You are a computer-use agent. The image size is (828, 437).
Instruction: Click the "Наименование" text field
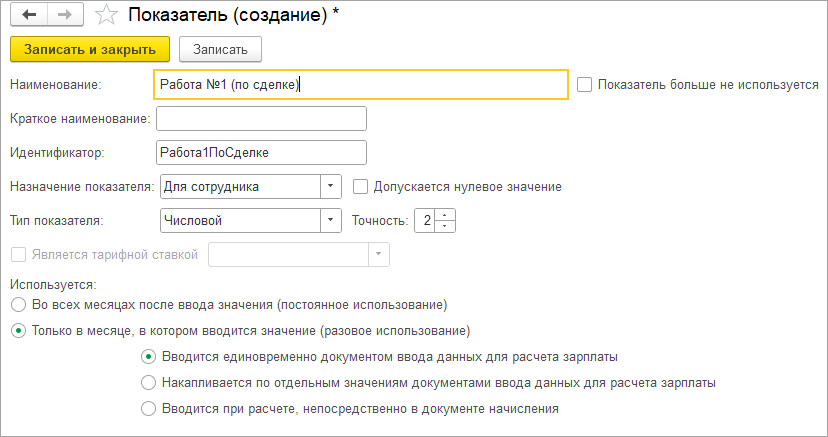click(x=361, y=85)
